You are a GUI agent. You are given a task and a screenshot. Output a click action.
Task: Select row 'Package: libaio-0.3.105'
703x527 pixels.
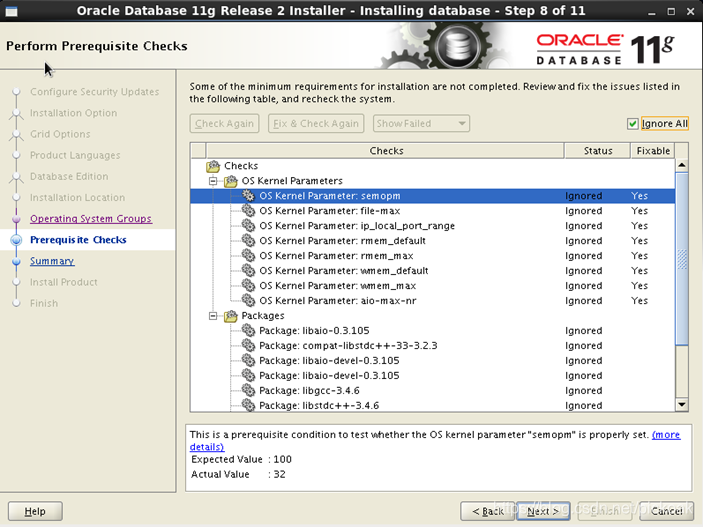click(433, 331)
